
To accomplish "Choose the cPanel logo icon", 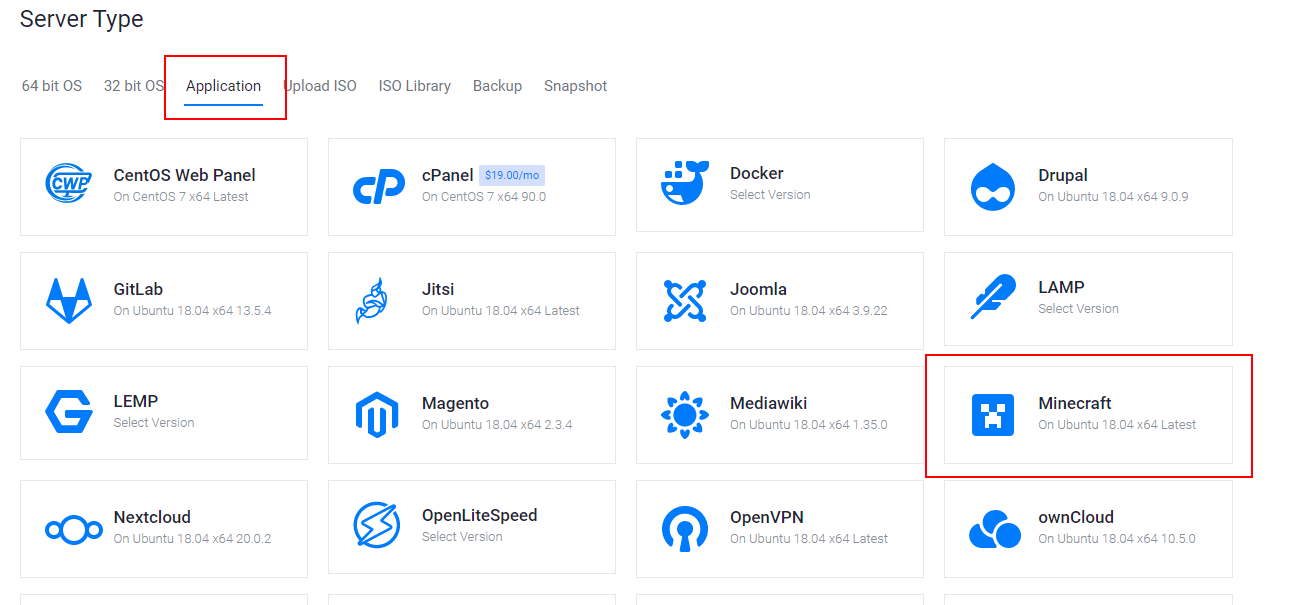I will 379,186.
